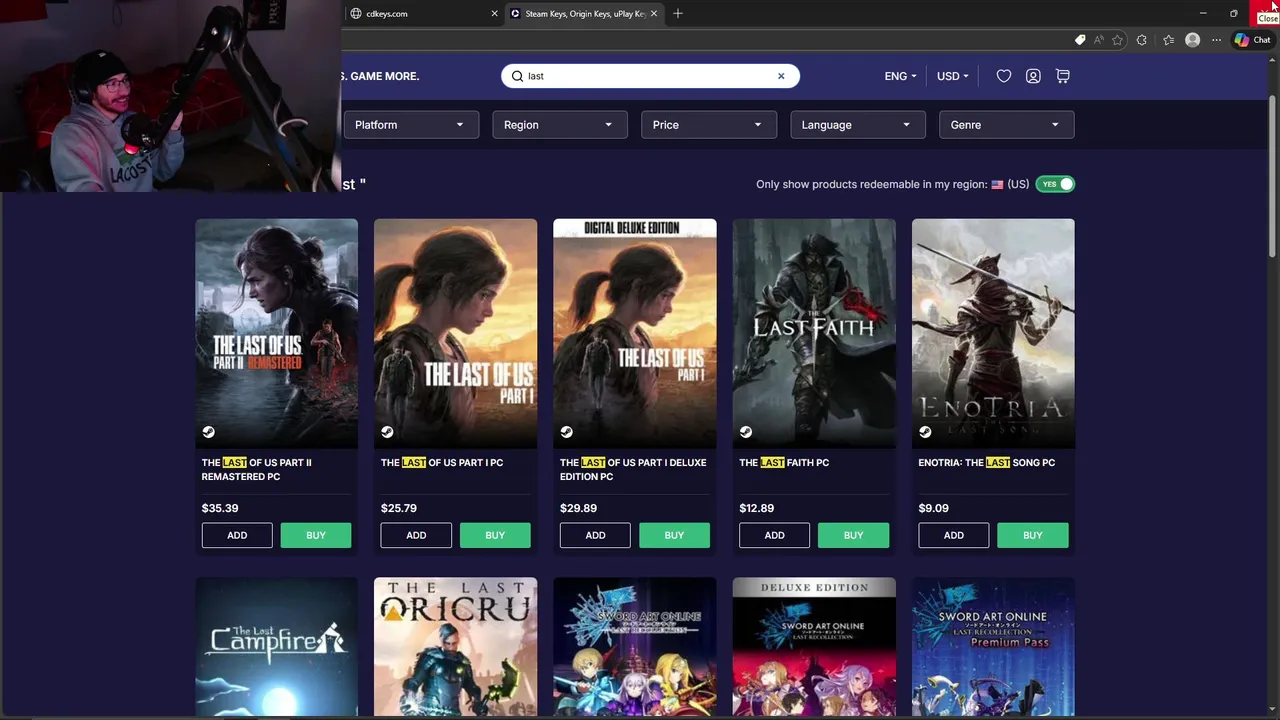Viewport: 1280px width, 720px height.
Task: Open the wishlist heart icon
Action: (1004, 76)
